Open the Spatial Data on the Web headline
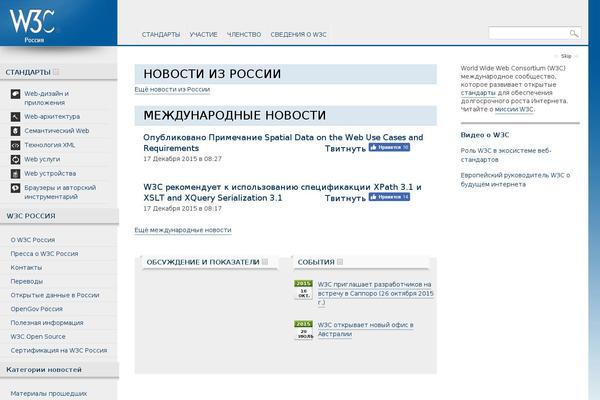Screen dimensions: 600x400 pos(283,143)
